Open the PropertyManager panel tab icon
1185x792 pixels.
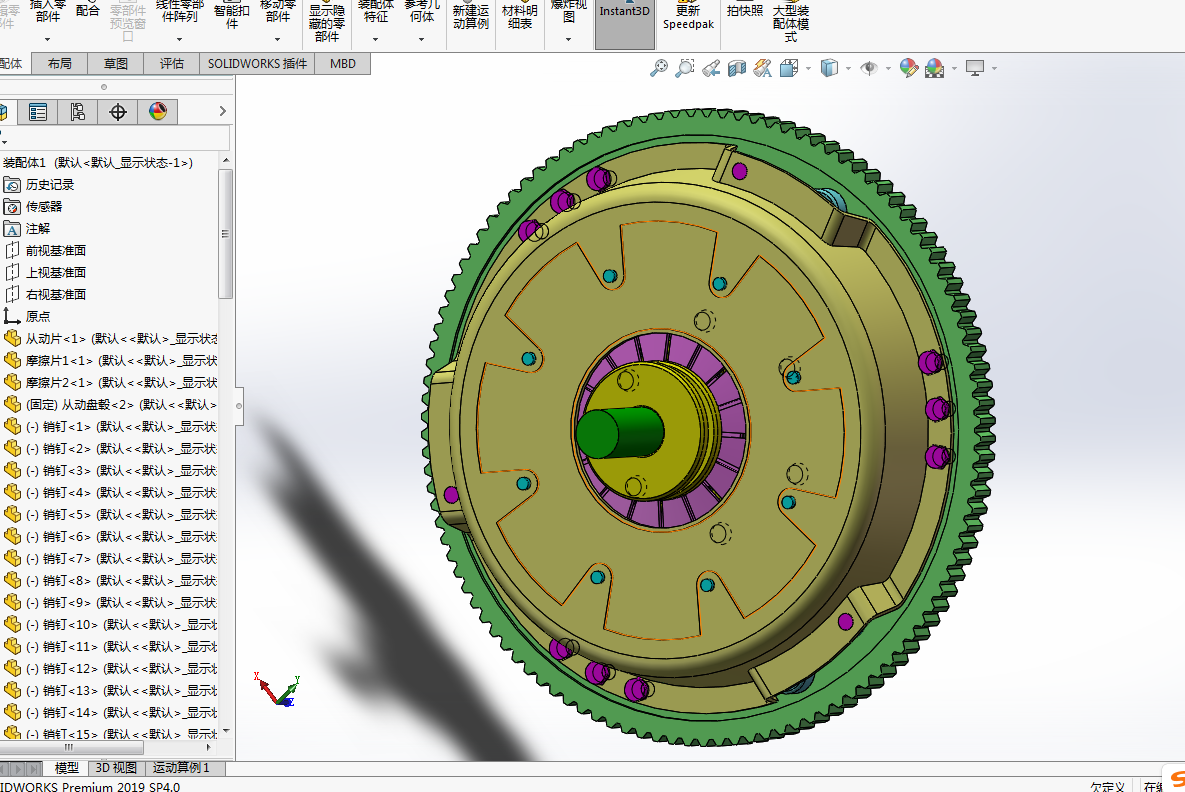pos(38,111)
